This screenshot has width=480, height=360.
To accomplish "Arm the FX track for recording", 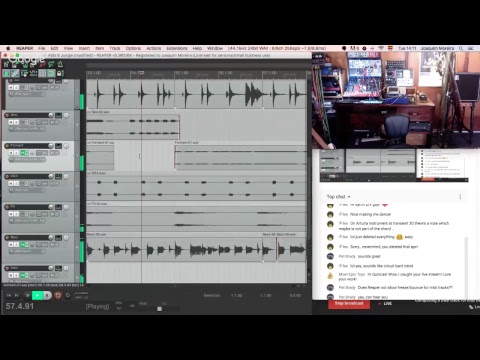I will pyautogui.click(x=7, y=207).
